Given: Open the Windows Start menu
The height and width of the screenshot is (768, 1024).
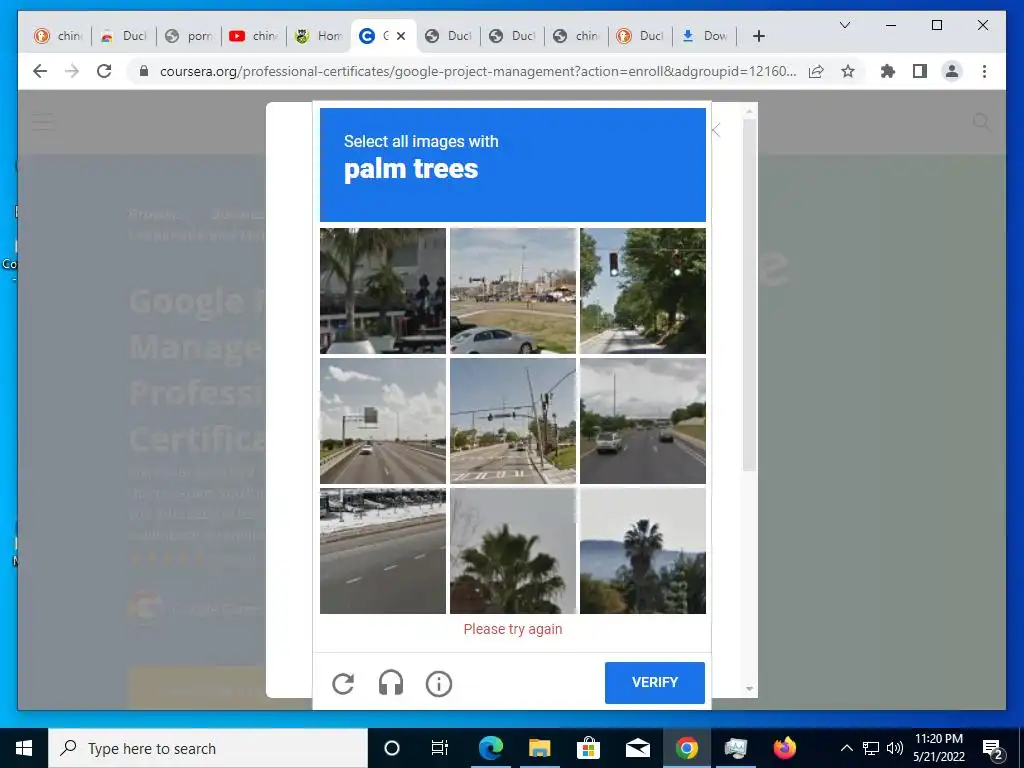Looking at the screenshot, I should tap(24, 748).
